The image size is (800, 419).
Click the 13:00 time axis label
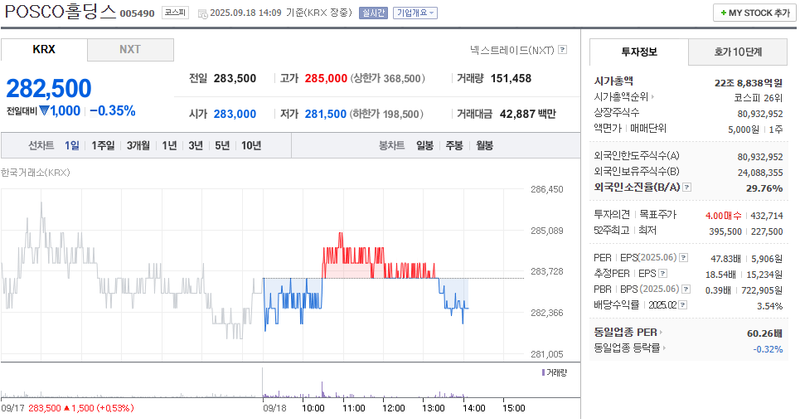pos(434,408)
